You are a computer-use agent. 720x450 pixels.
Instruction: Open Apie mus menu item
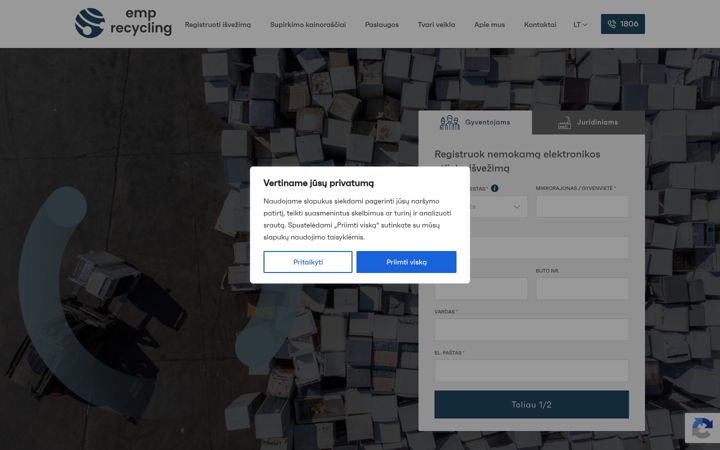(489, 25)
